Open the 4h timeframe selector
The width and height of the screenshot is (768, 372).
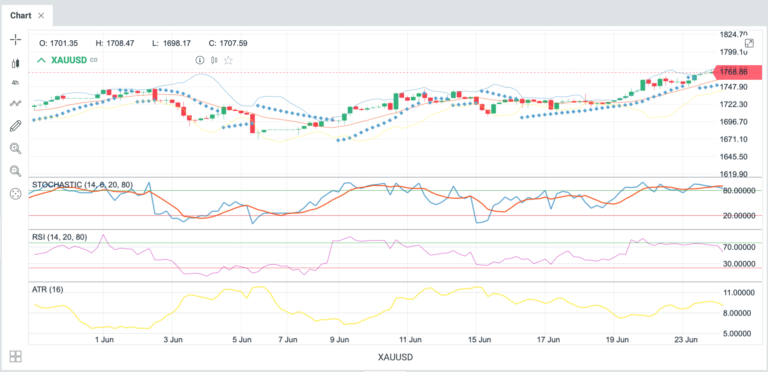[x=15, y=83]
